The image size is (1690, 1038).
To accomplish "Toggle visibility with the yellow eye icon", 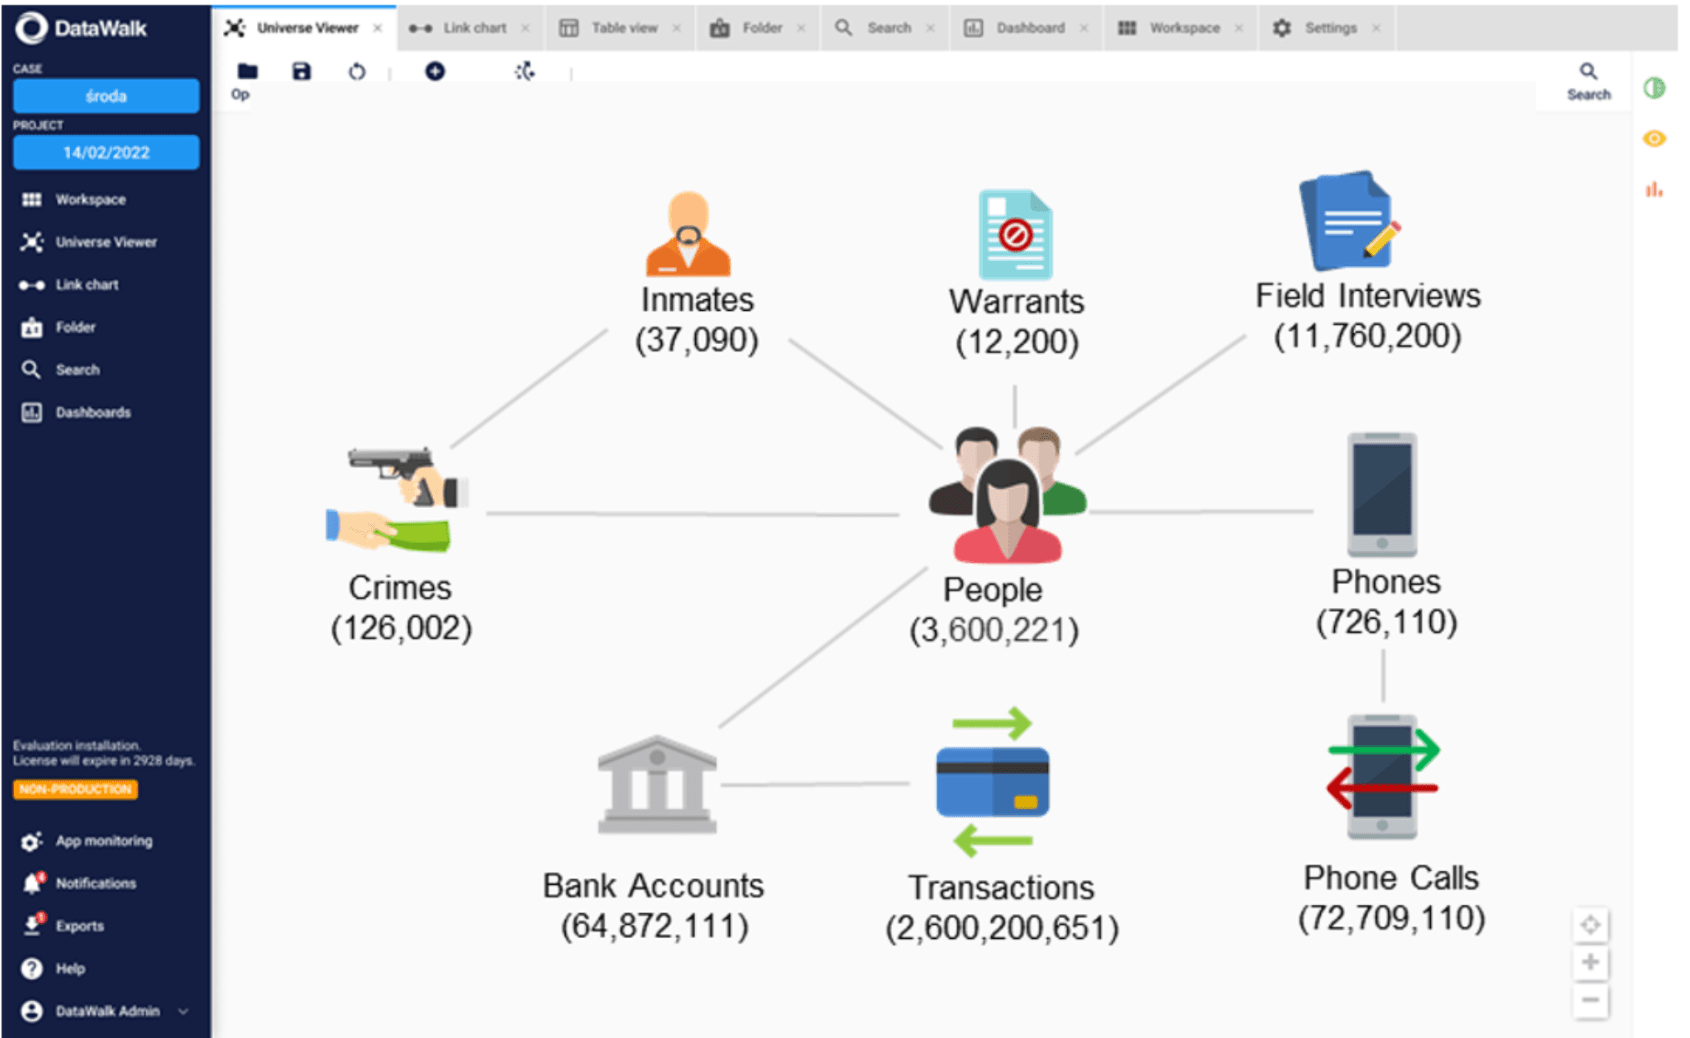I will pyautogui.click(x=1655, y=139).
